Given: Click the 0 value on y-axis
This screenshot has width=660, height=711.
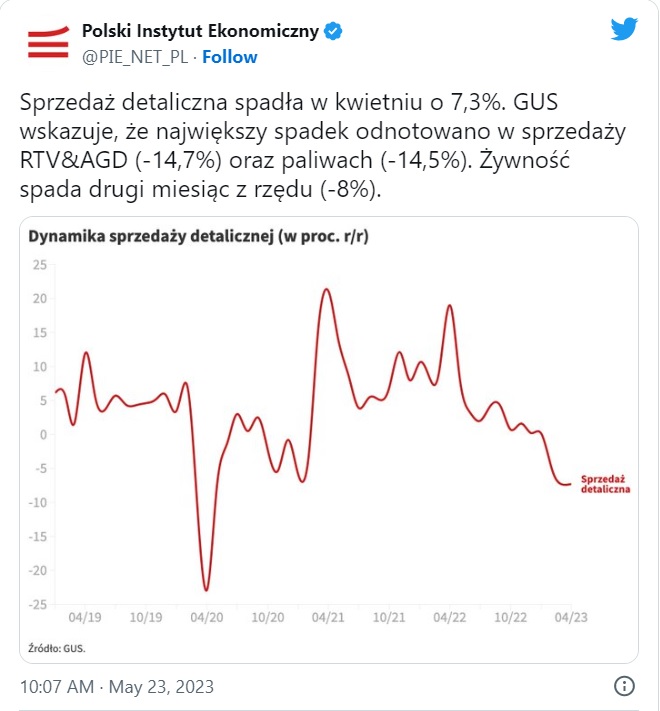Looking at the screenshot, I should coord(44,435).
